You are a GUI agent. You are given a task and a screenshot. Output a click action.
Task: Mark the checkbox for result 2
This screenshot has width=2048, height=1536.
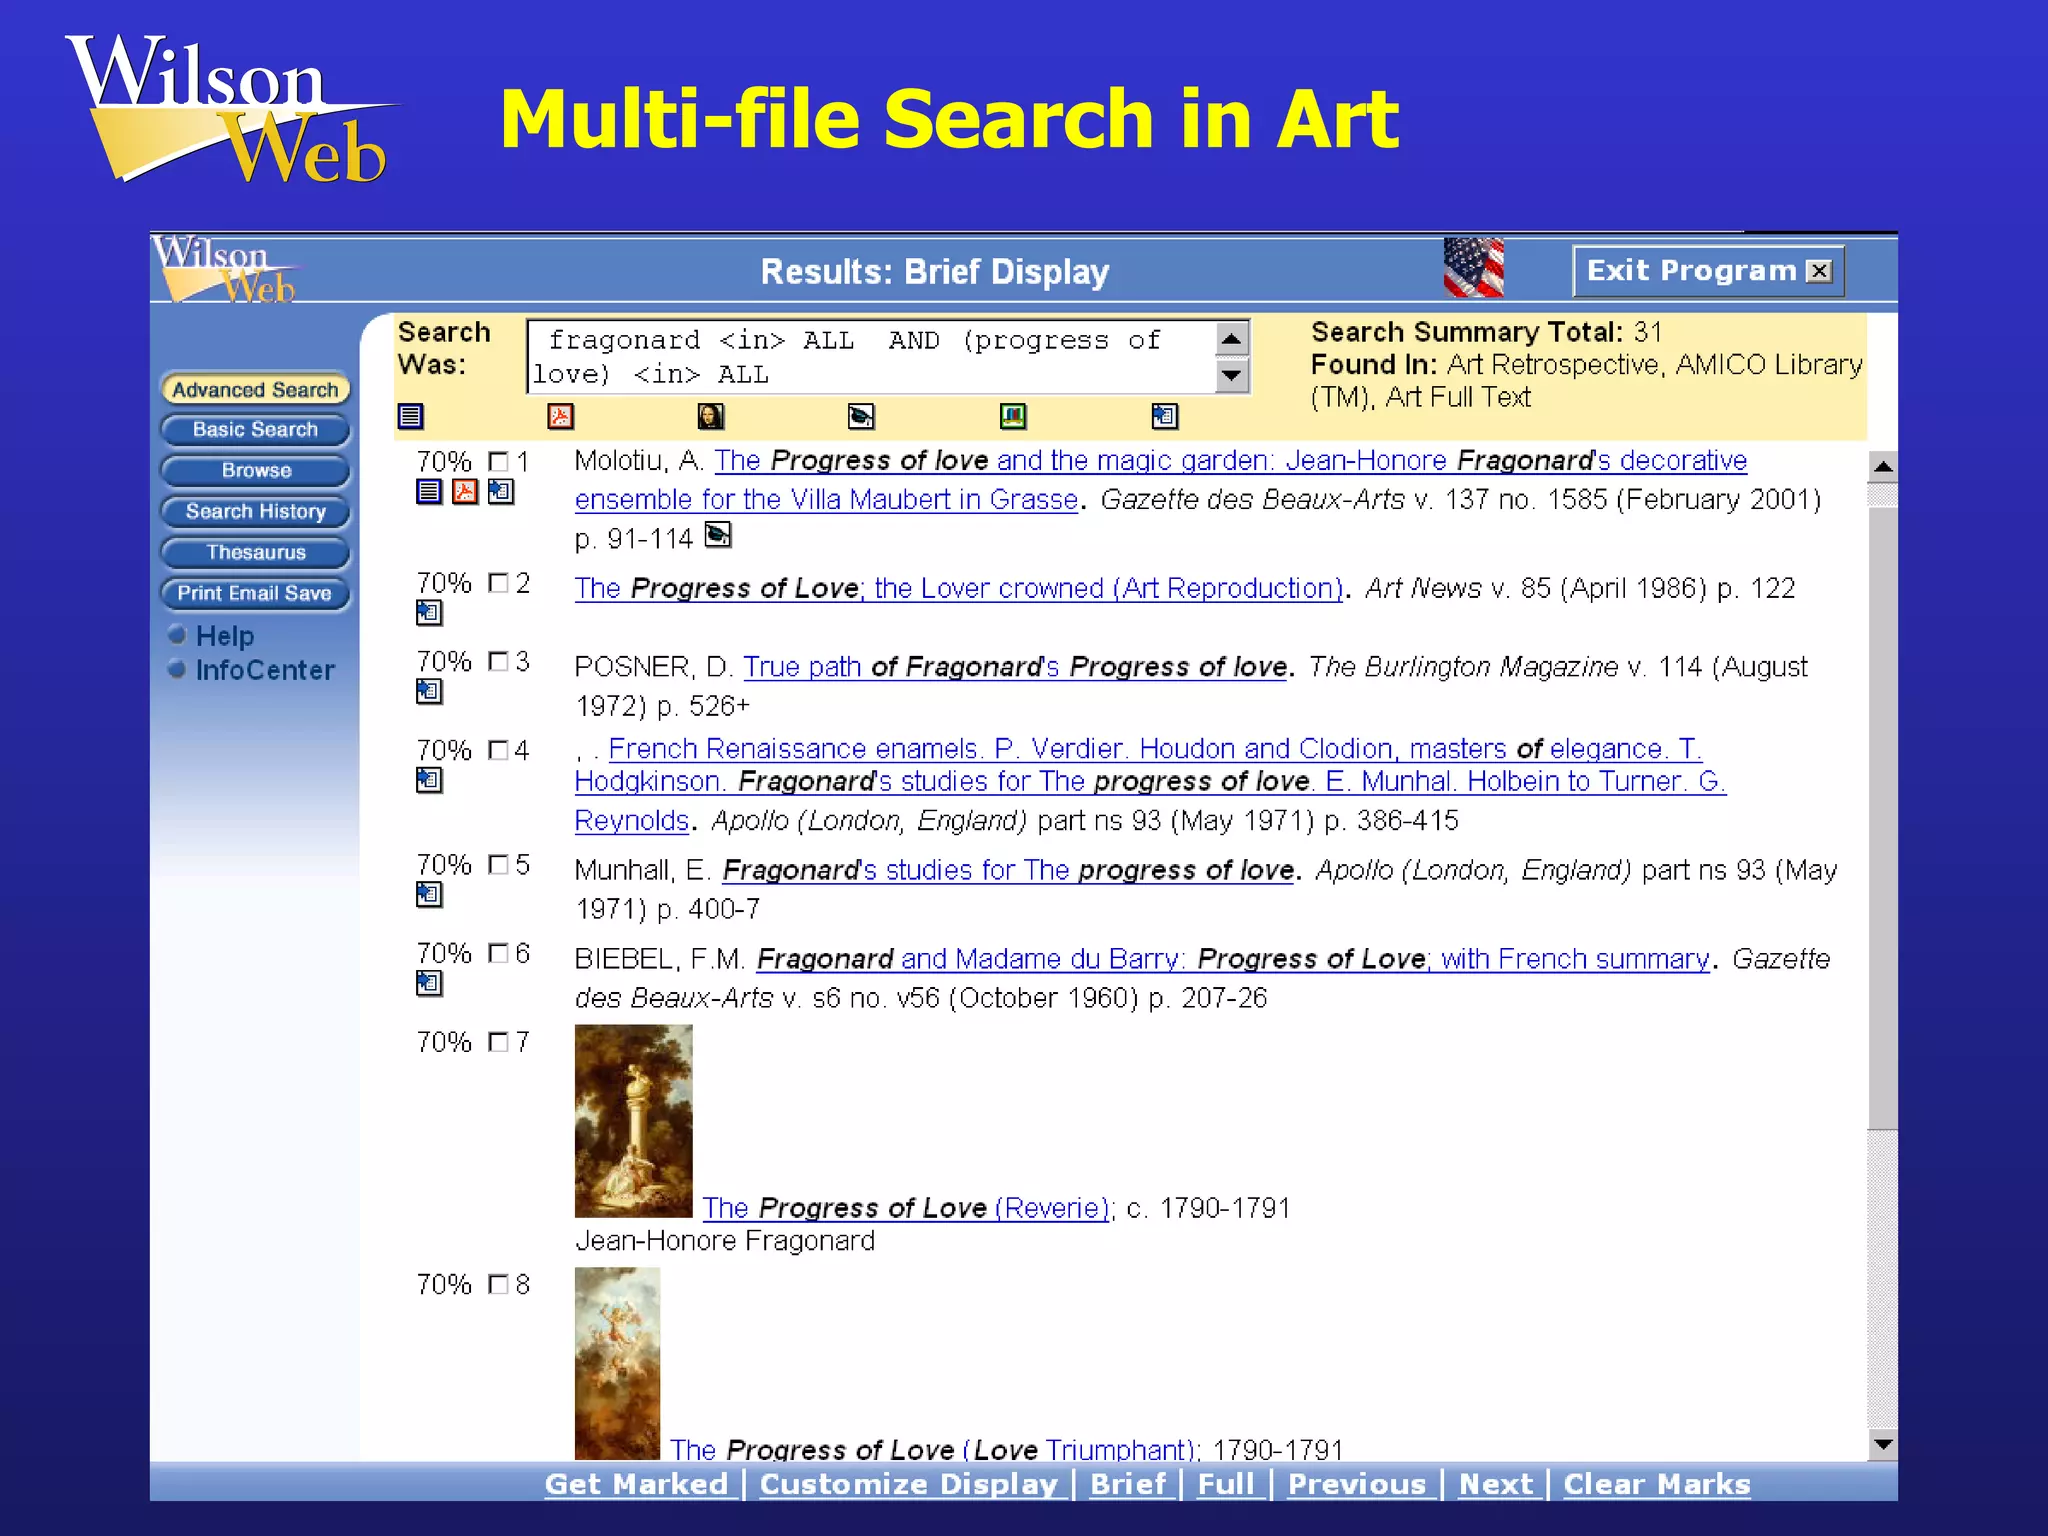[x=498, y=583]
